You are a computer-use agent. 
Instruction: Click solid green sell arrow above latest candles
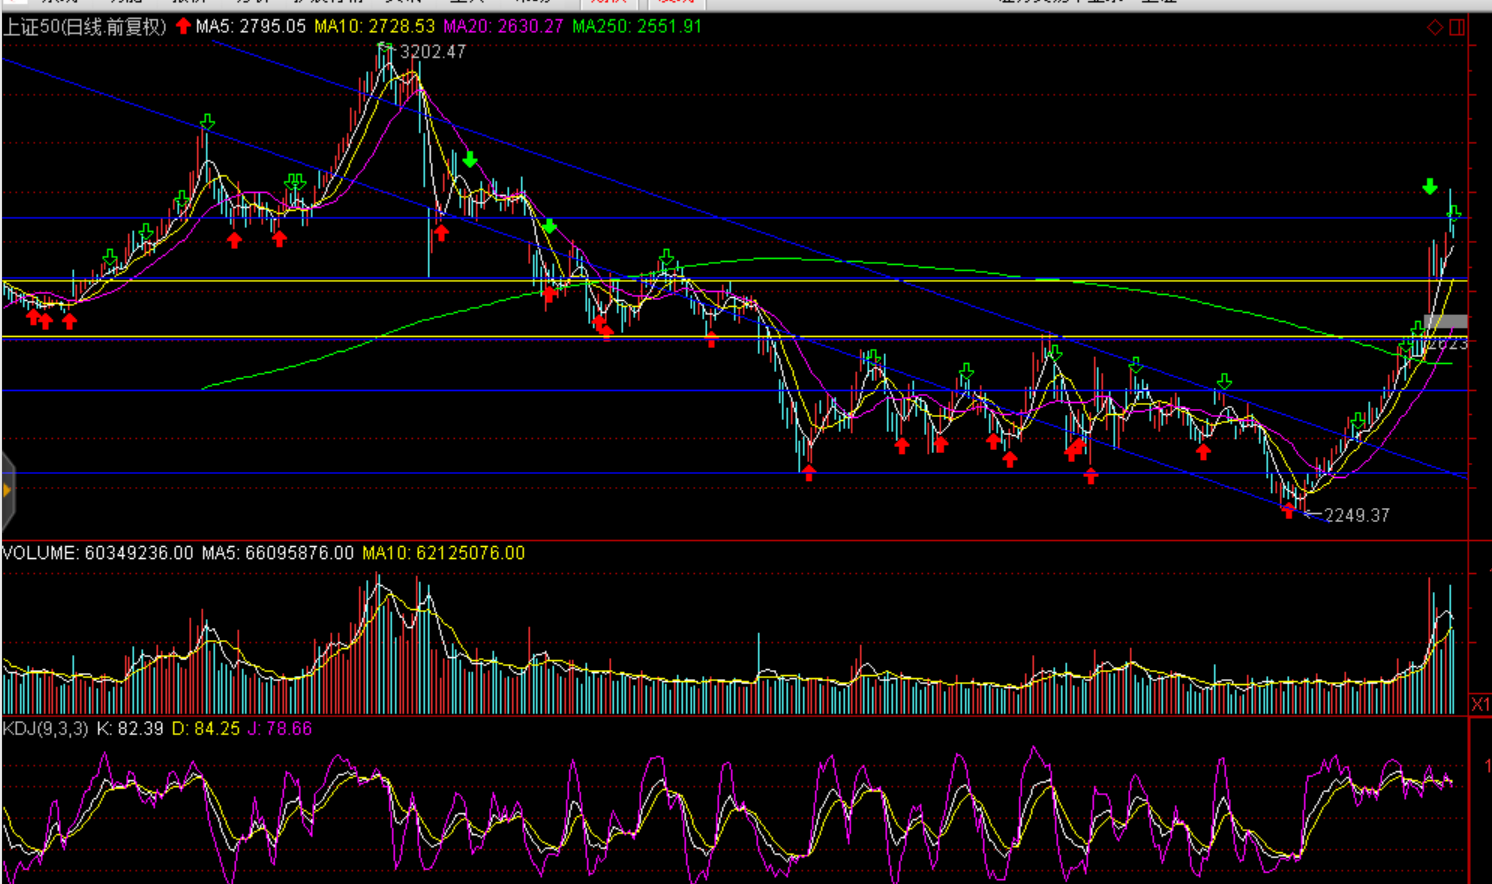pyautogui.click(x=1430, y=187)
